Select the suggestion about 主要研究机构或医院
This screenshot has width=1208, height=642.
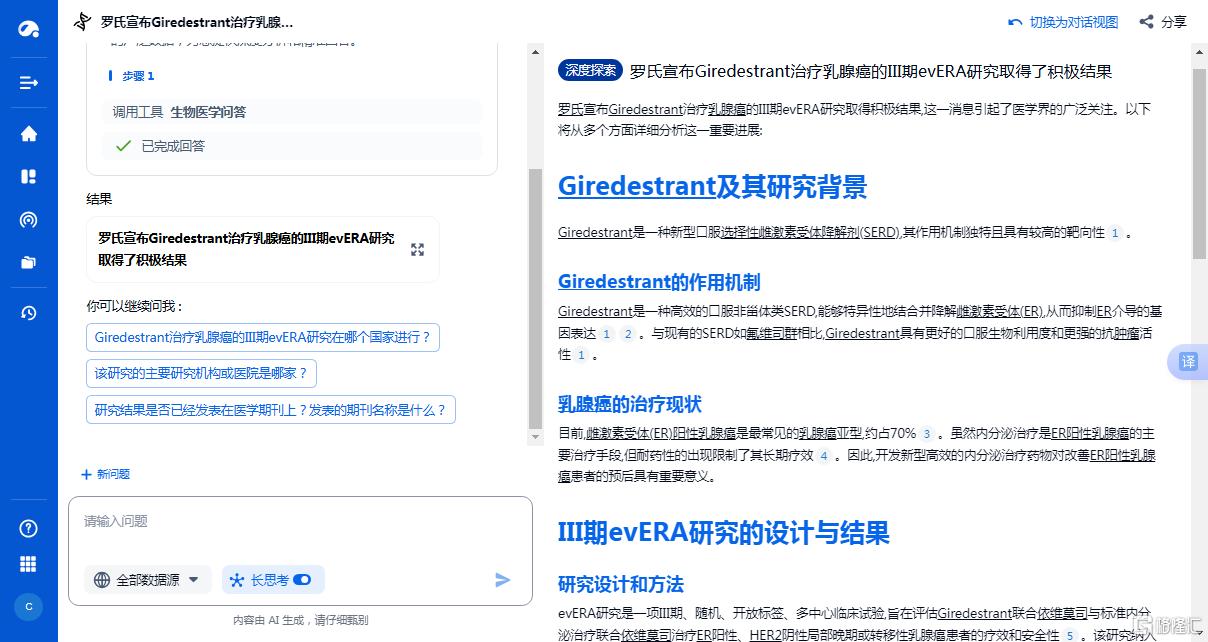tap(202, 374)
